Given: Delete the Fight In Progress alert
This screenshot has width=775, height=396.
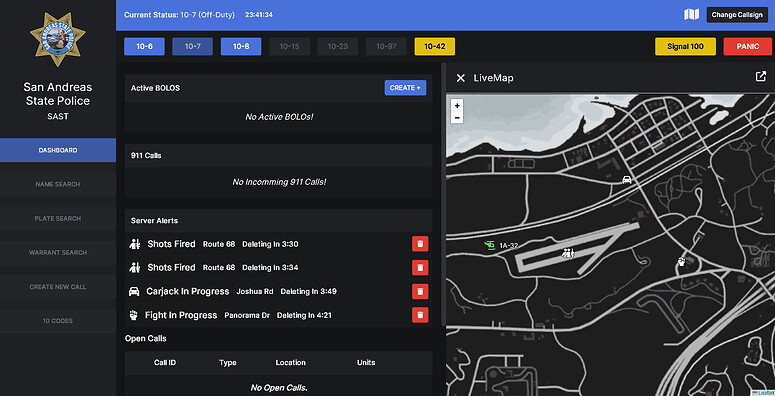Looking at the screenshot, I should (x=420, y=315).
